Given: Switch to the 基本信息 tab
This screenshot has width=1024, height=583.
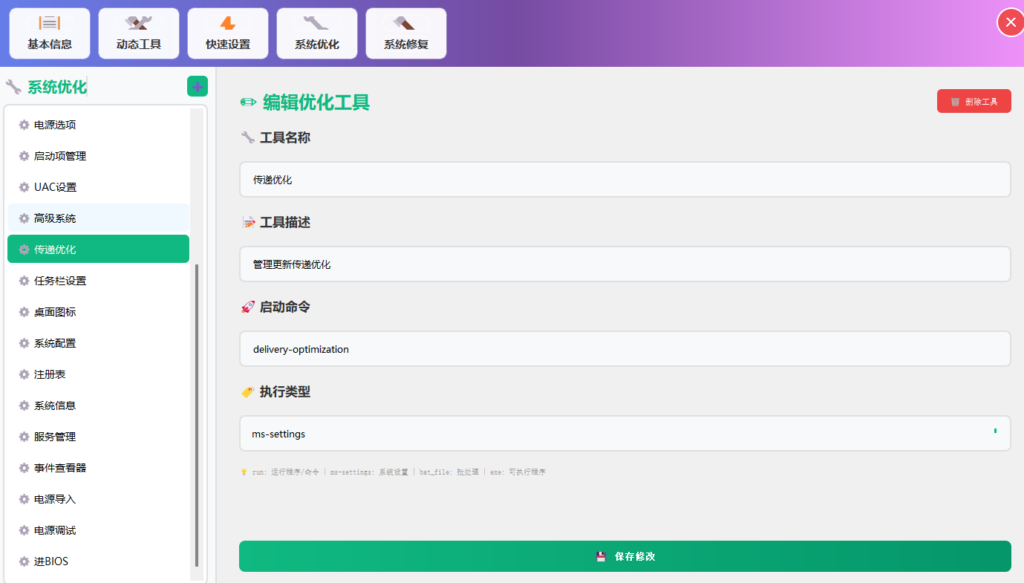Looking at the screenshot, I should pos(49,34).
